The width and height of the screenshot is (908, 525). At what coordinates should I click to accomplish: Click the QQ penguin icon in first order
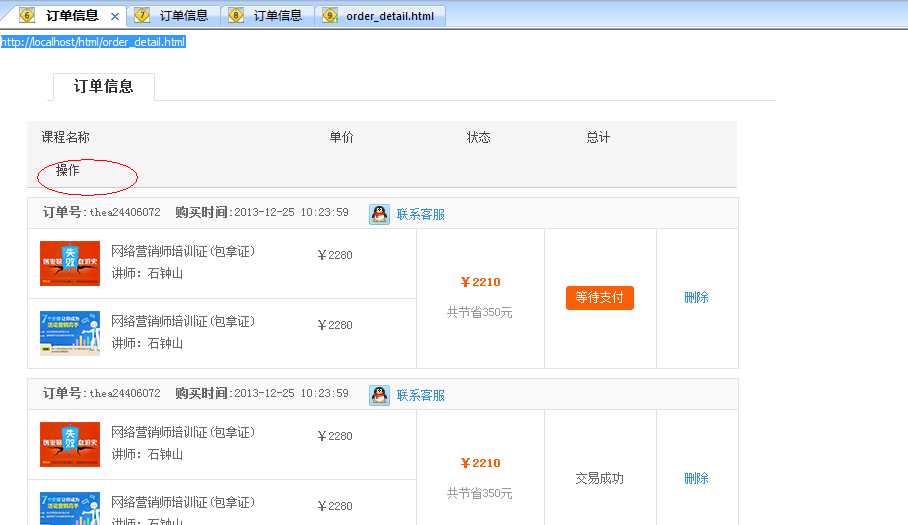(379, 214)
